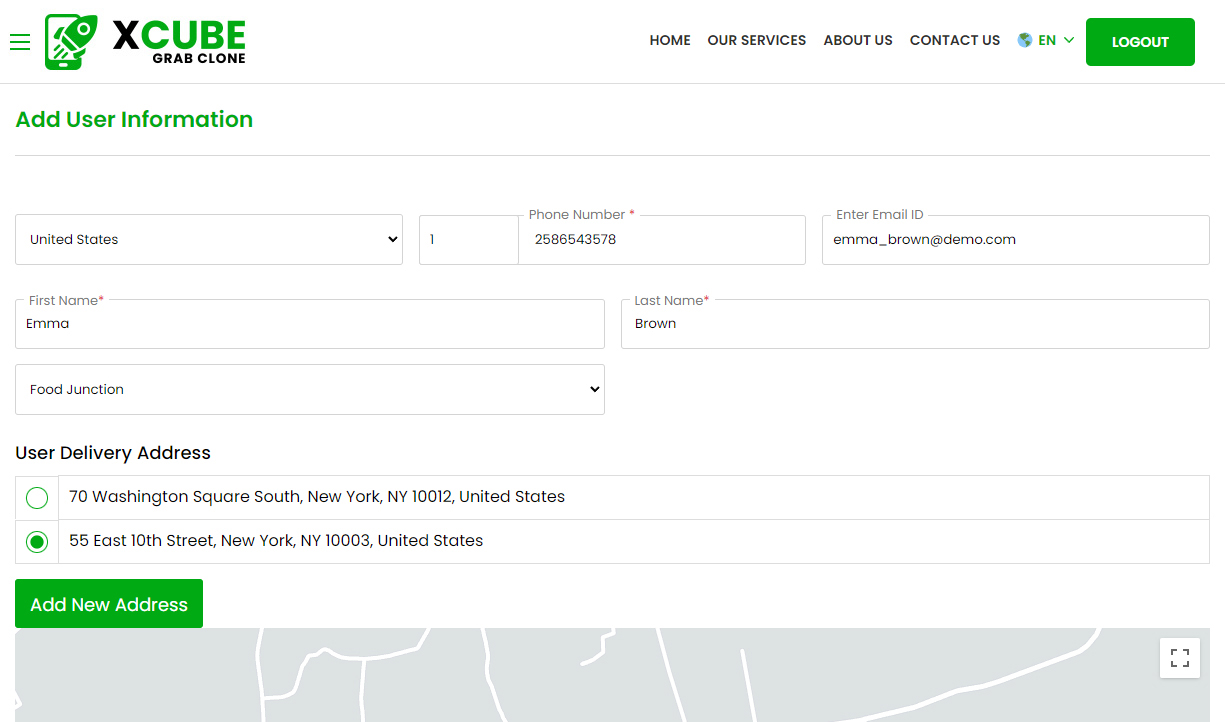The width and height of the screenshot is (1225, 722).
Task: Click the LOGOUT button
Action: (1140, 42)
